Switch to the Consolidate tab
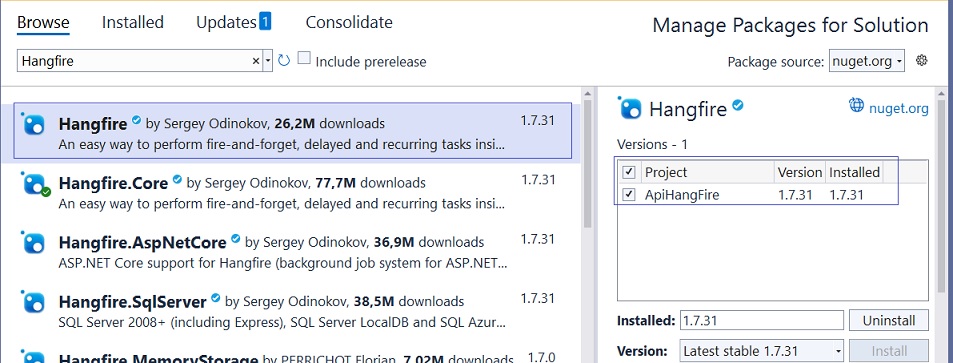Screen dimensions: 953x363 click(x=349, y=22)
